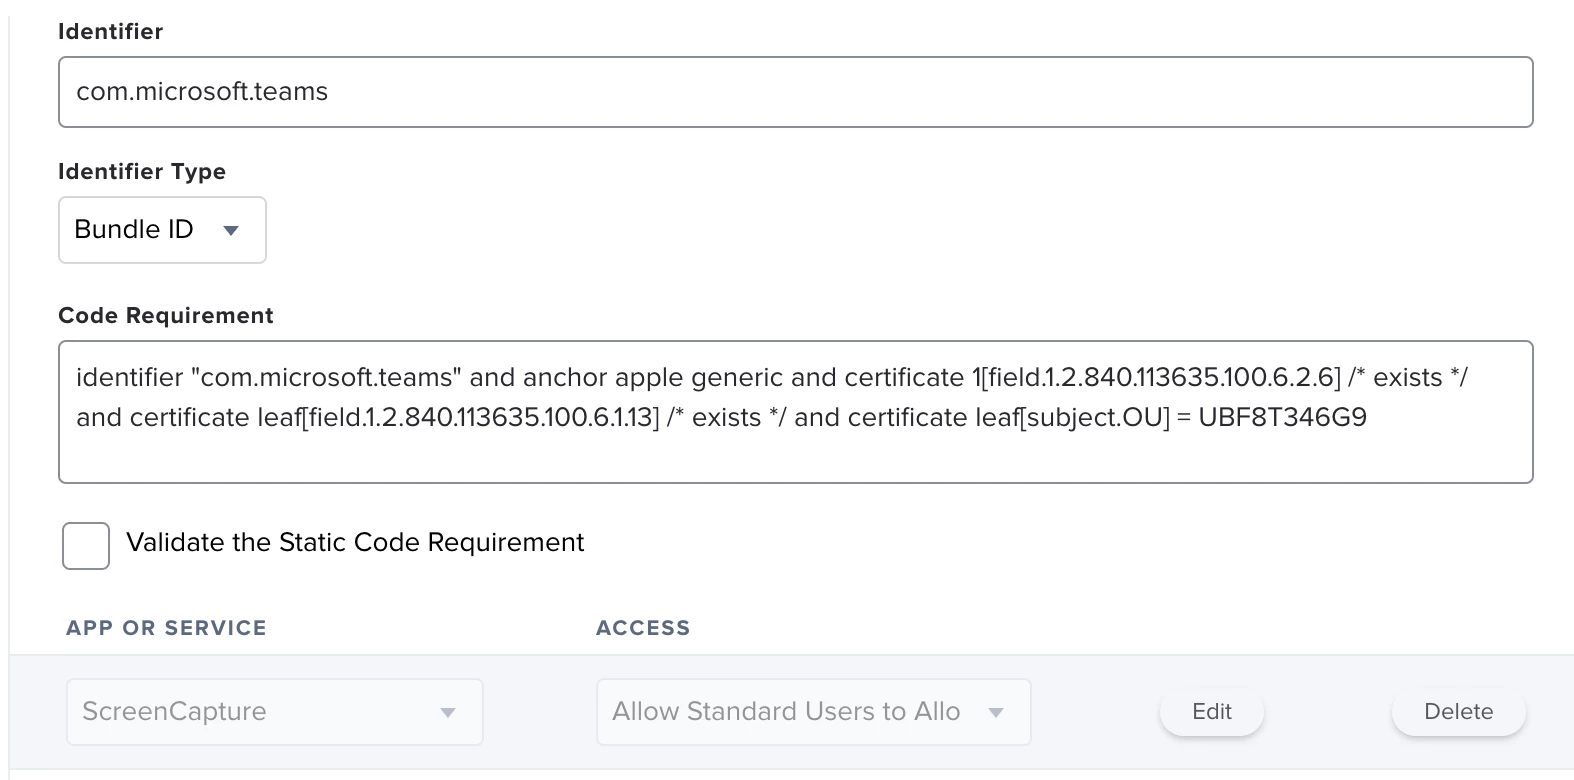Viewport: 1574px width, 780px height.
Task: Click the Code Requirement label
Action: [x=166, y=316]
